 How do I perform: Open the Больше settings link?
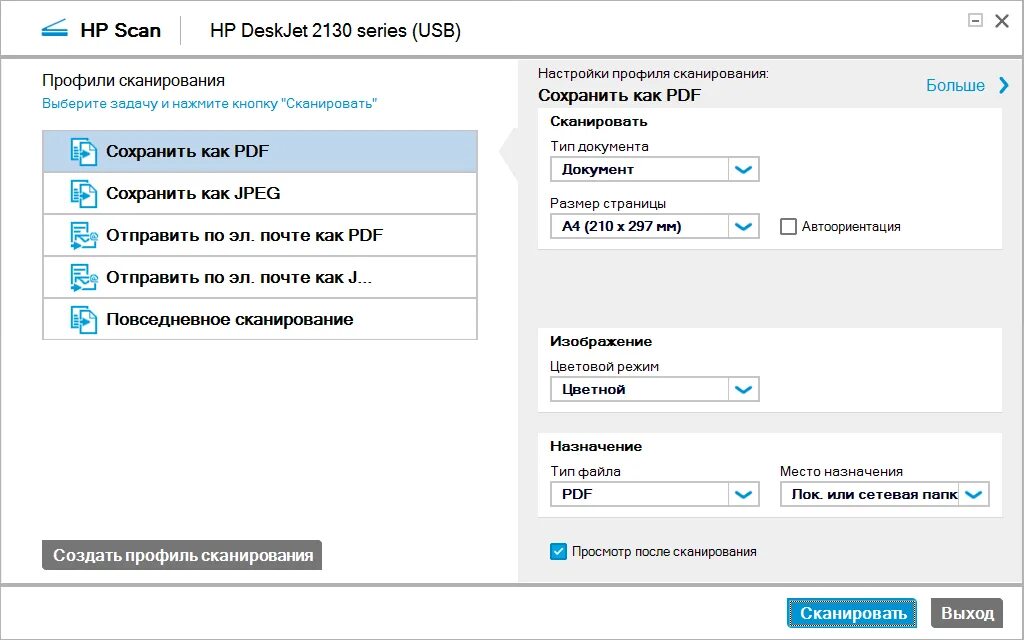point(955,85)
